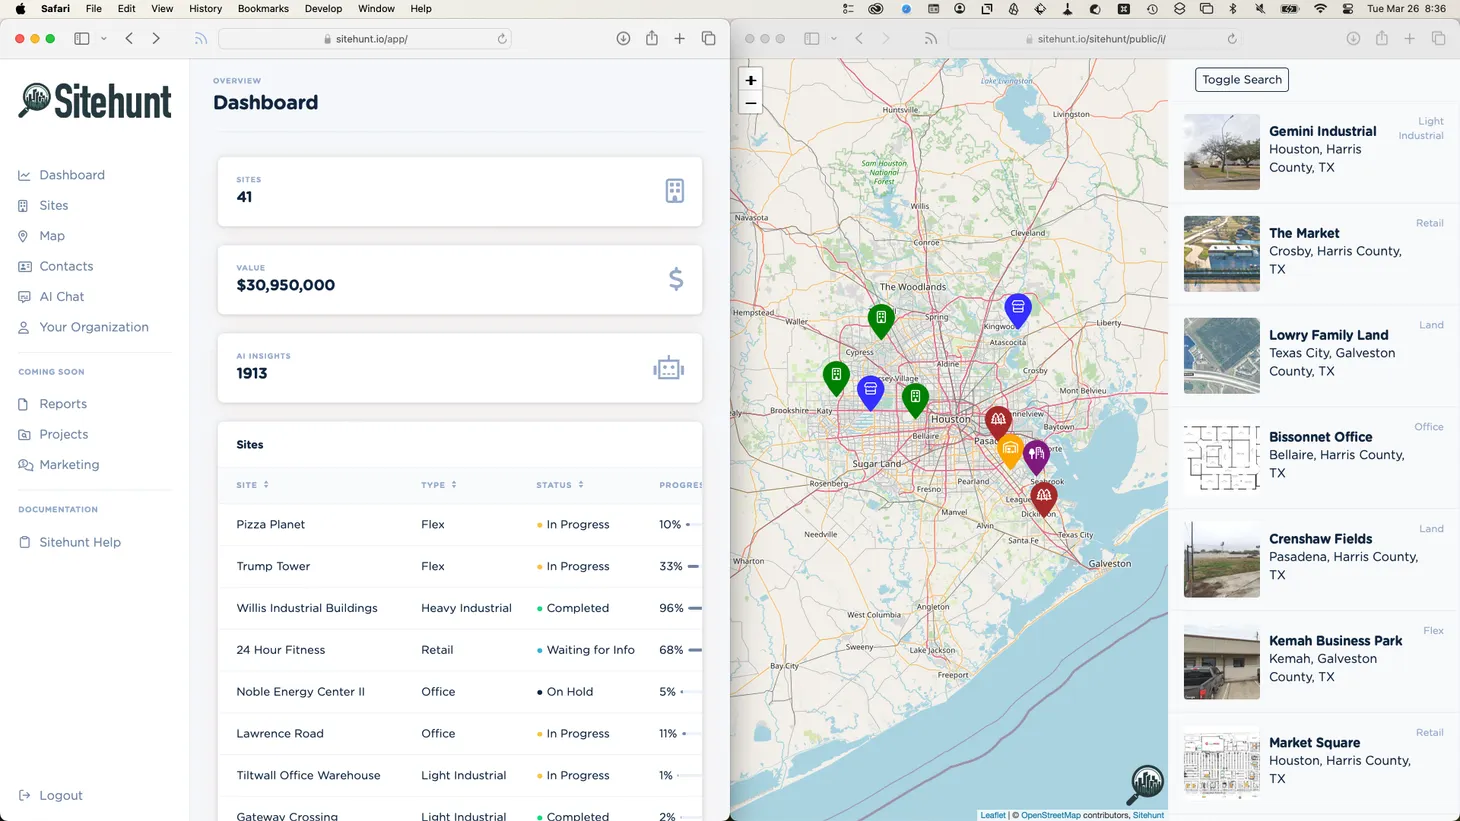Open the History menu
Image resolution: width=1460 pixels, height=821 pixels.
205,9
